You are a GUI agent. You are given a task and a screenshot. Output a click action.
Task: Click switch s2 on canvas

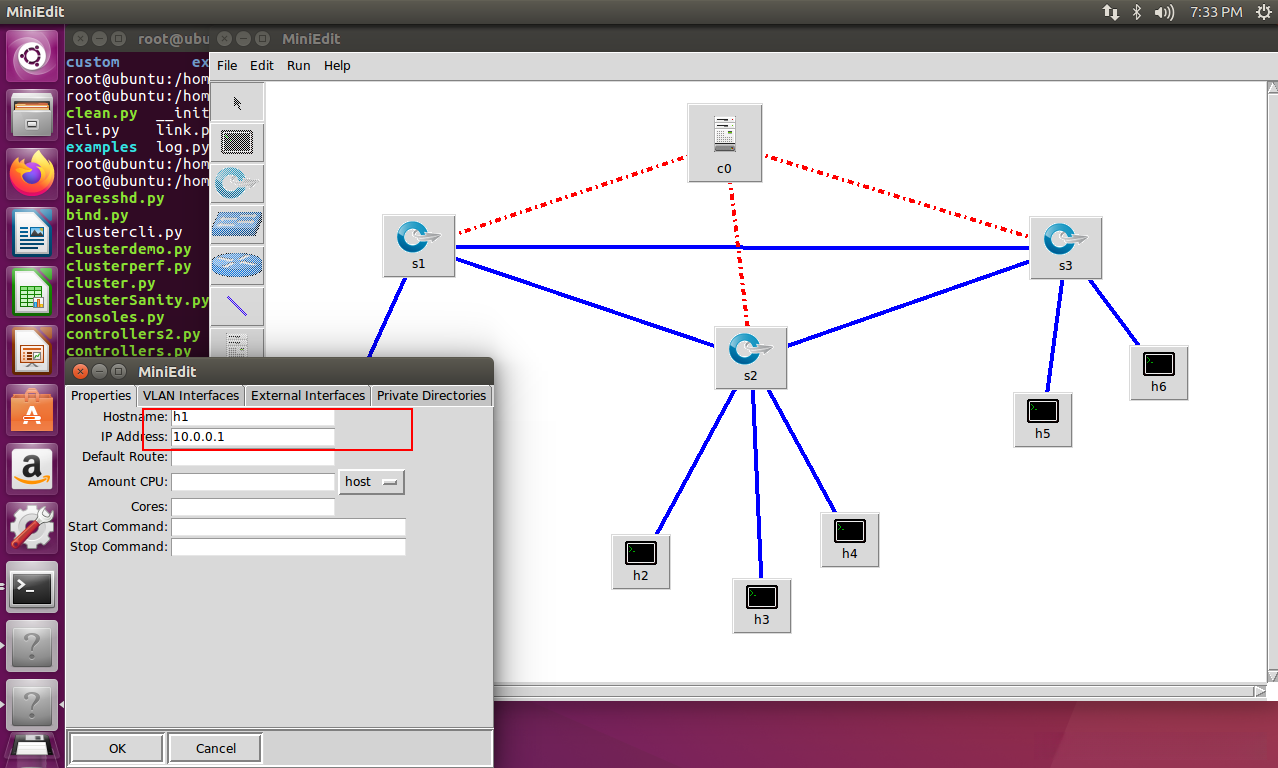click(x=751, y=357)
